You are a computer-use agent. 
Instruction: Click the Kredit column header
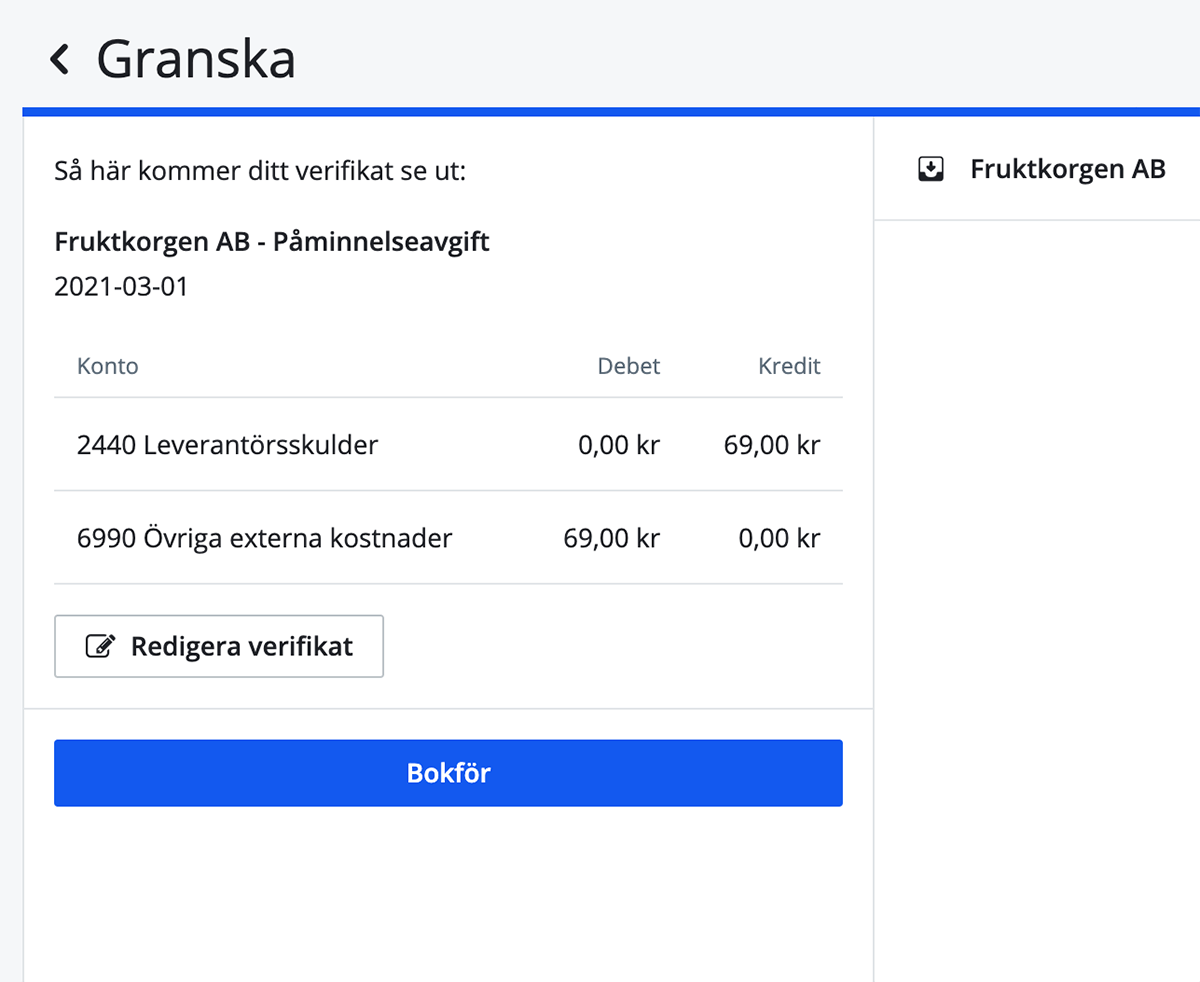[789, 366]
